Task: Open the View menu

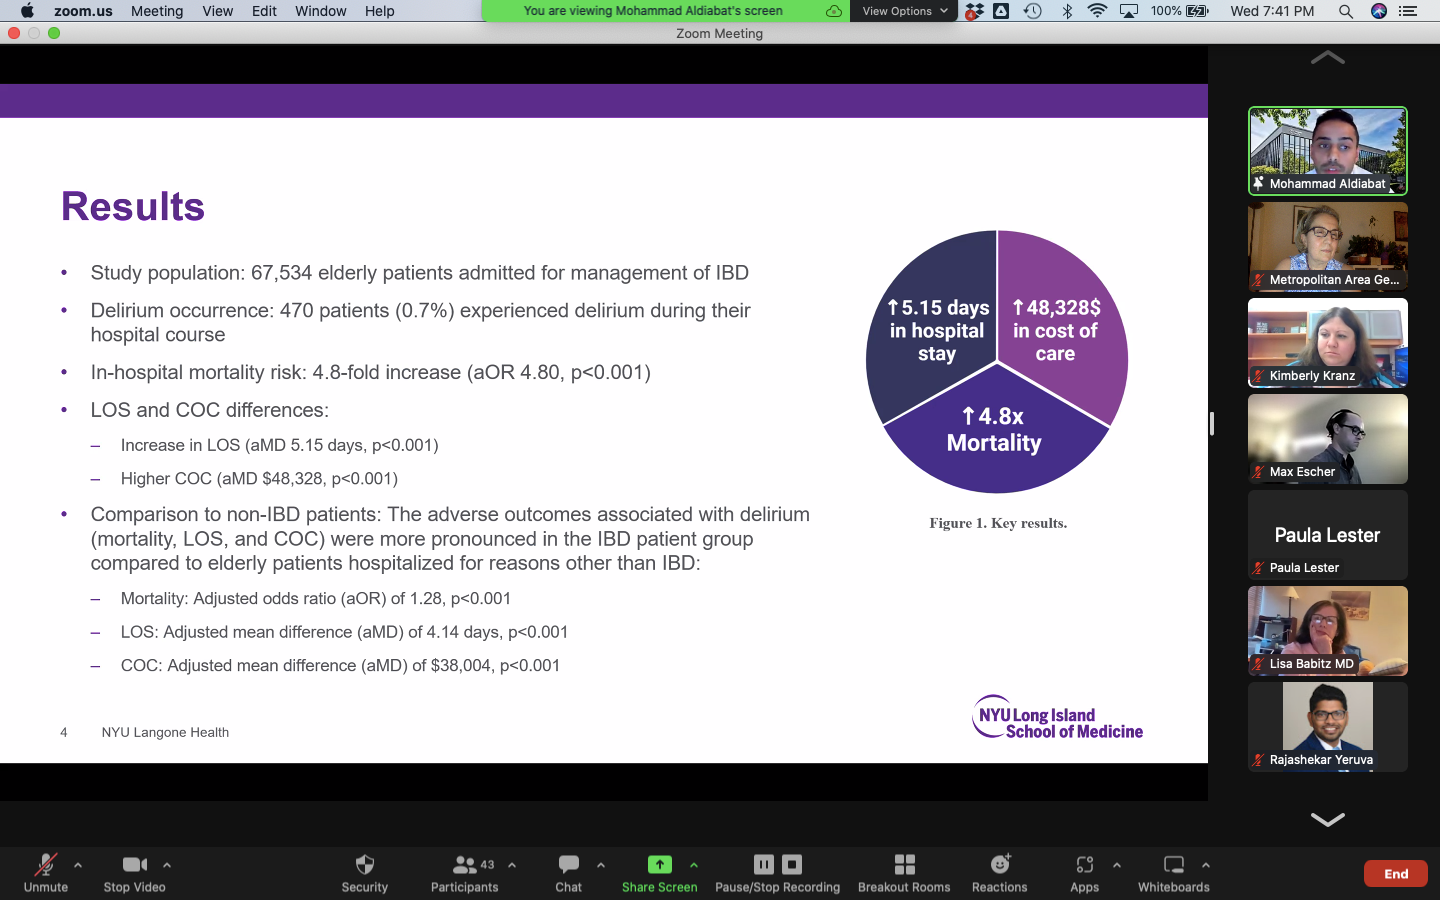Action: click(217, 11)
